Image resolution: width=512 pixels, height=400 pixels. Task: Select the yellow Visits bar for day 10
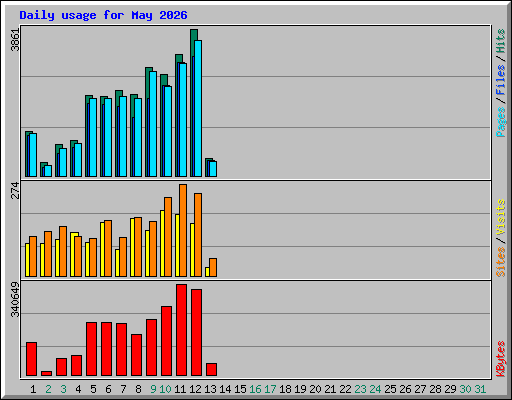click(162, 243)
